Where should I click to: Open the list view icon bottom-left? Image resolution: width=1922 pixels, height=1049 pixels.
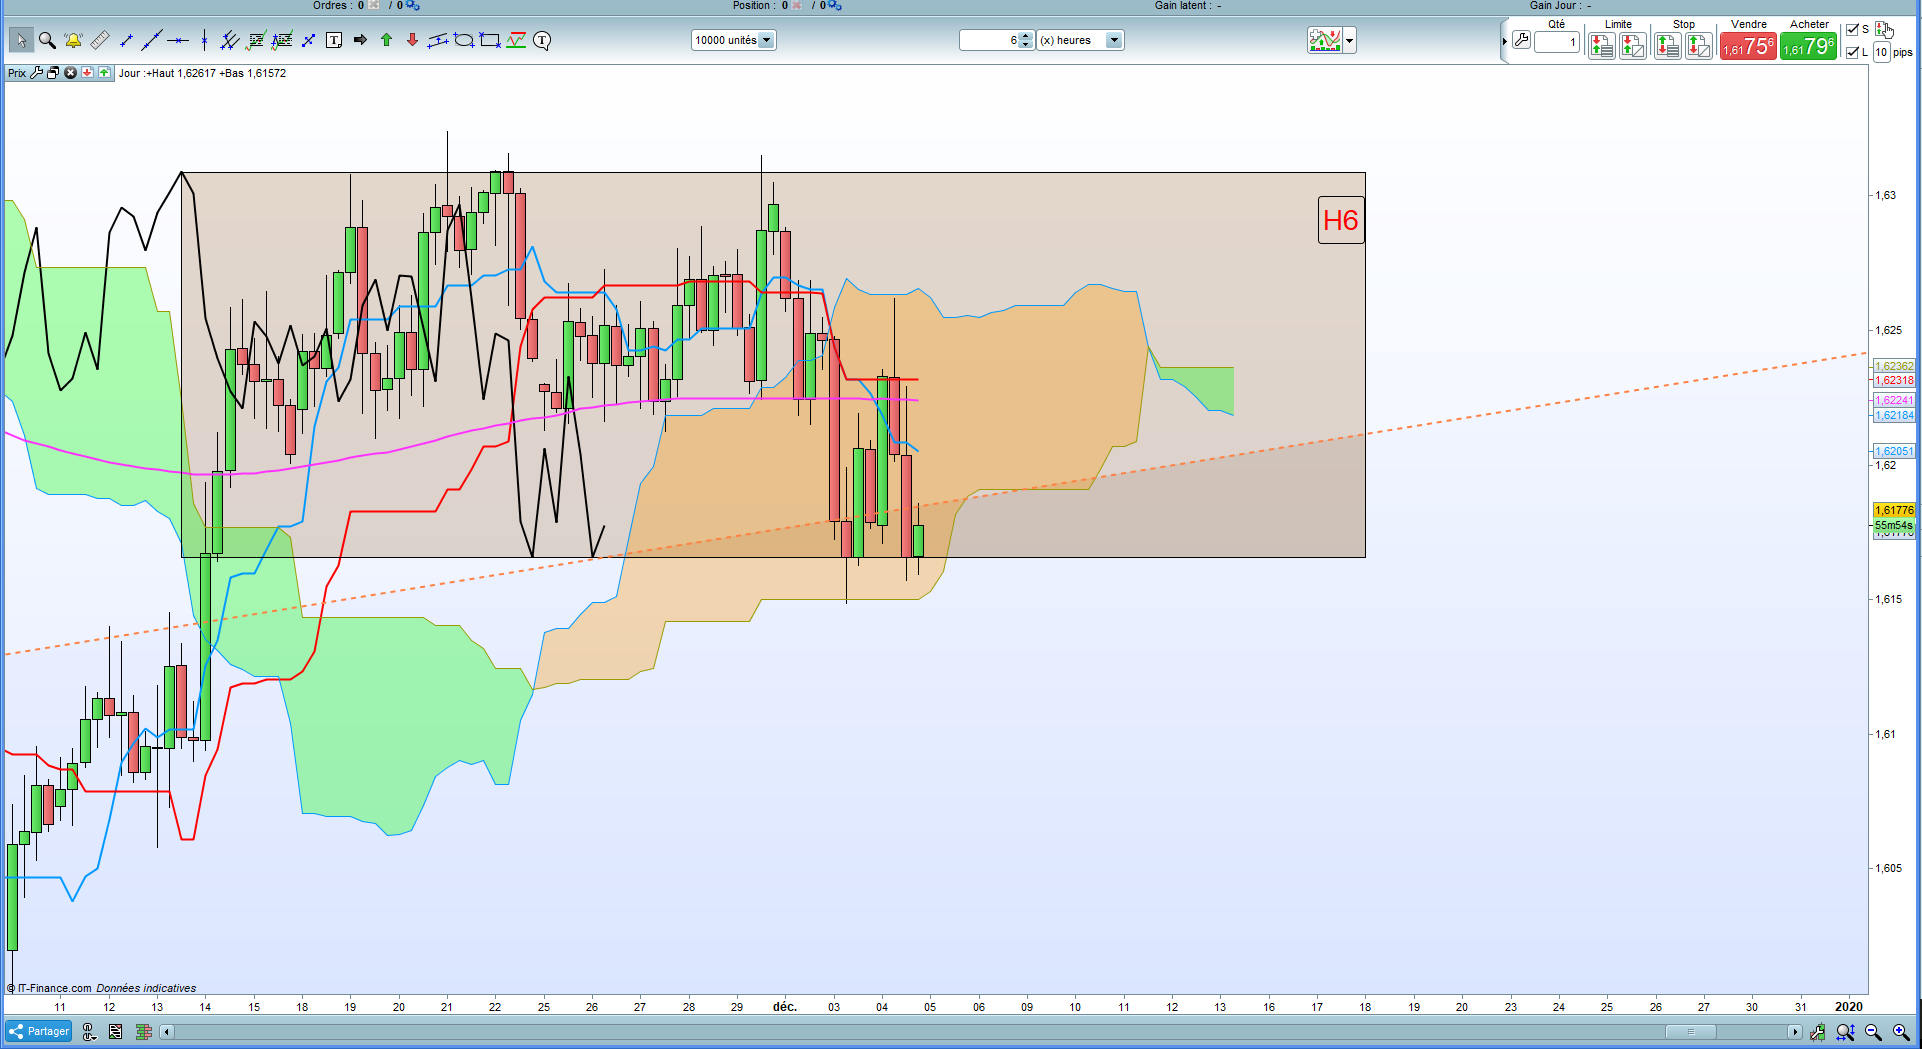(116, 1032)
